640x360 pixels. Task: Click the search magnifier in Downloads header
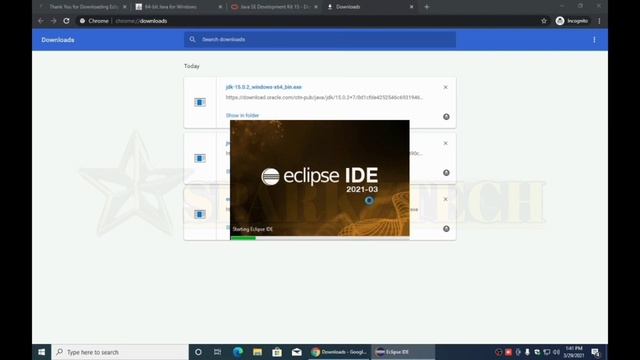click(x=192, y=39)
